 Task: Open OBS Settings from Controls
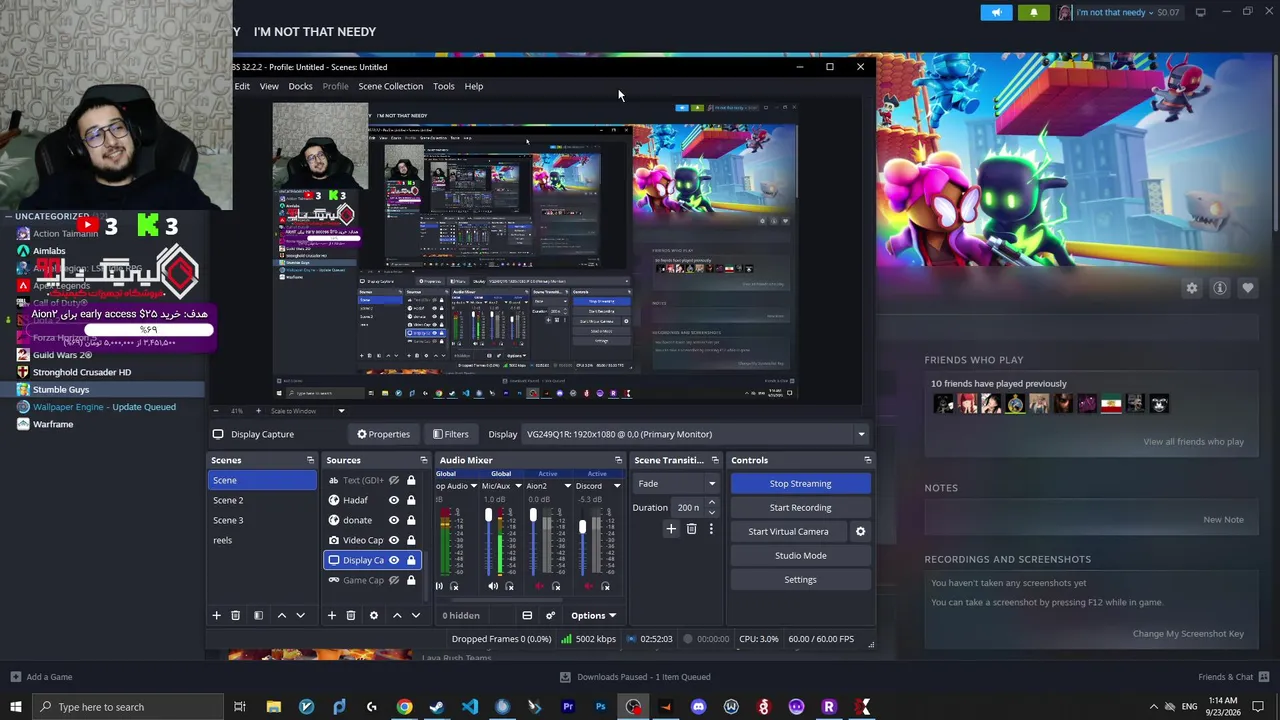800,580
